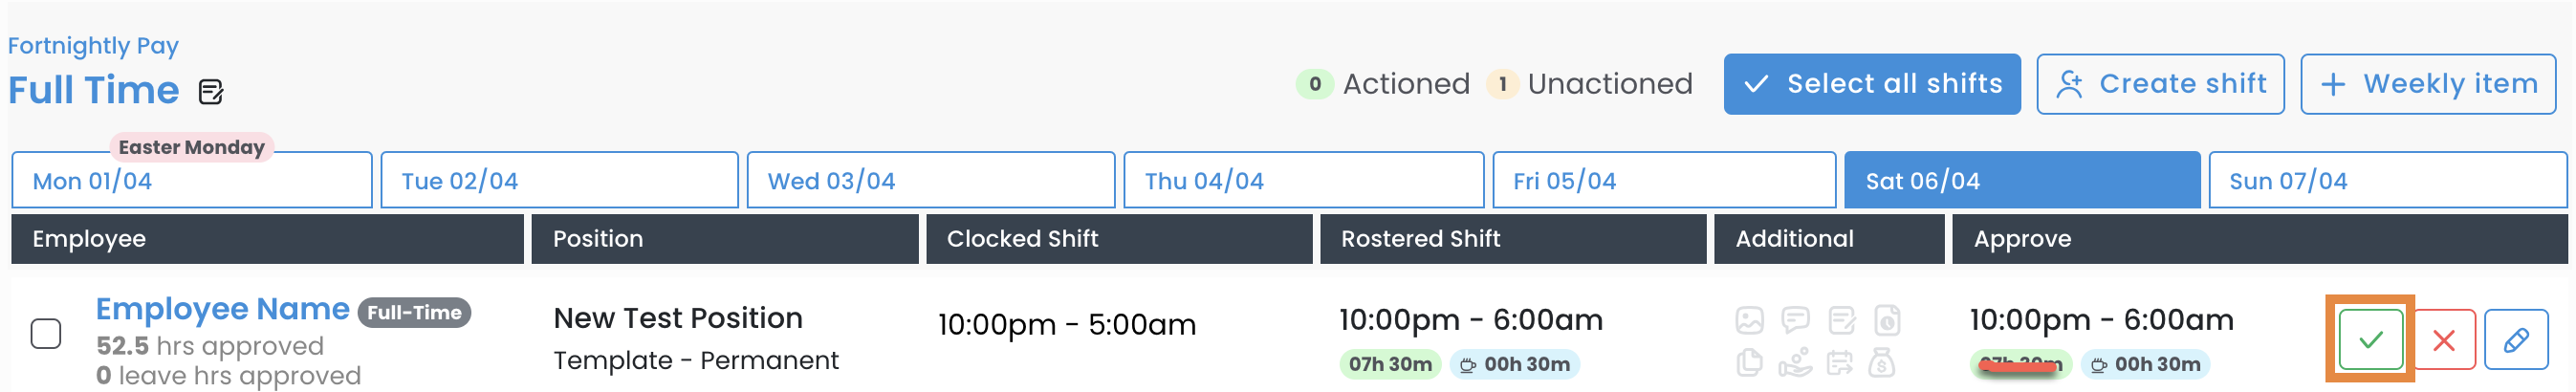Click the note-with-pencil icon in Additional
This screenshot has height=392, width=2576.
(x=1841, y=321)
